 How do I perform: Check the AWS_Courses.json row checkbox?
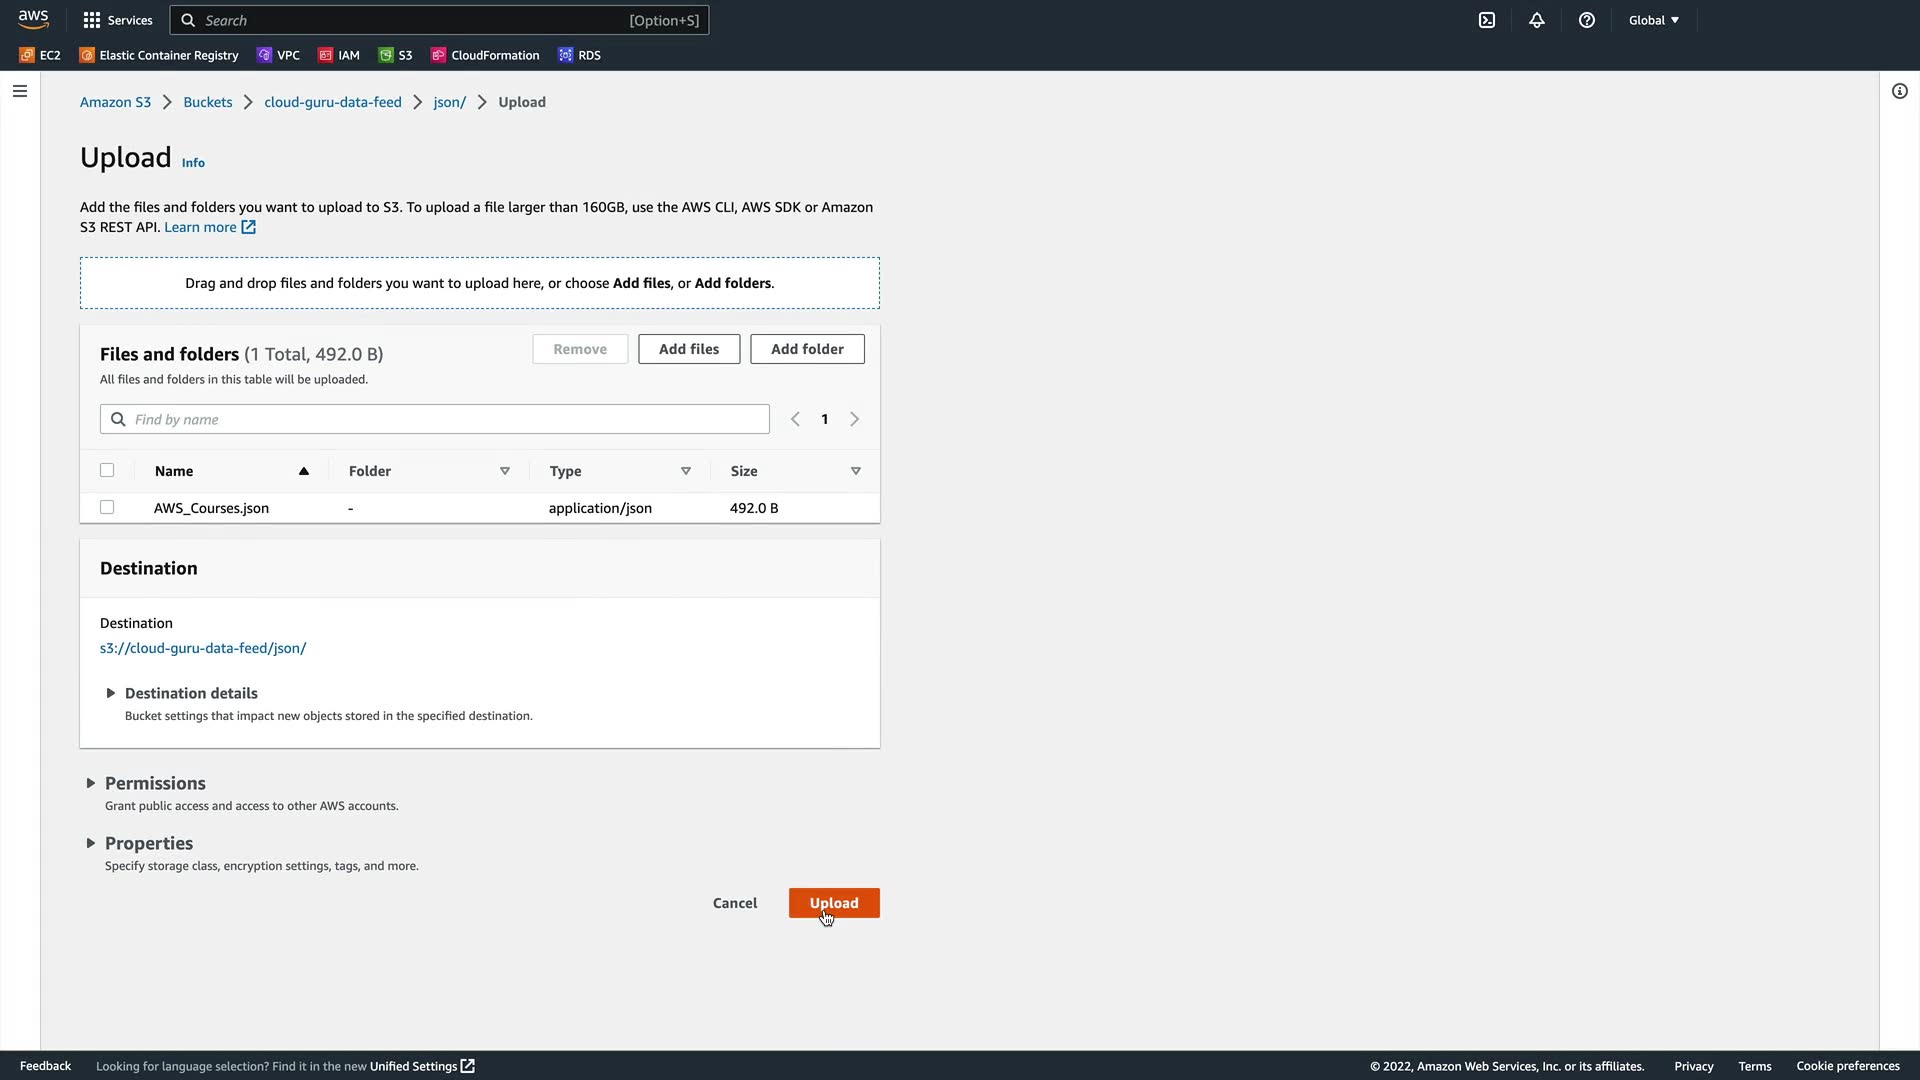coord(107,507)
